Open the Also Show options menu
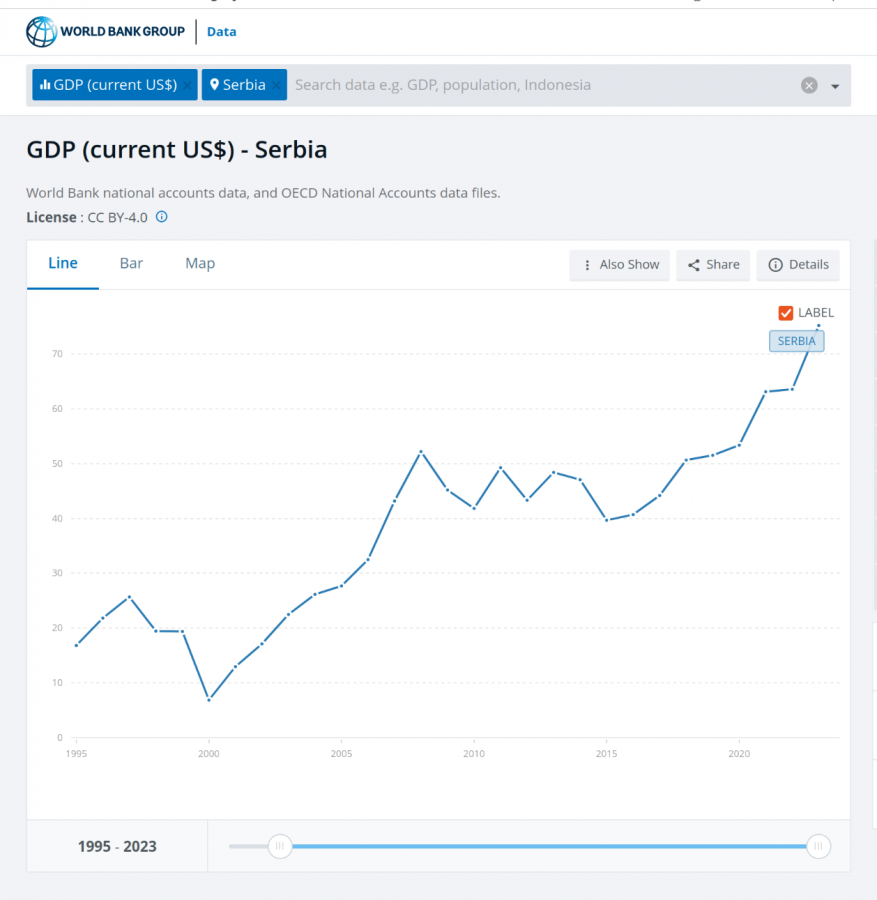 [620, 265]
